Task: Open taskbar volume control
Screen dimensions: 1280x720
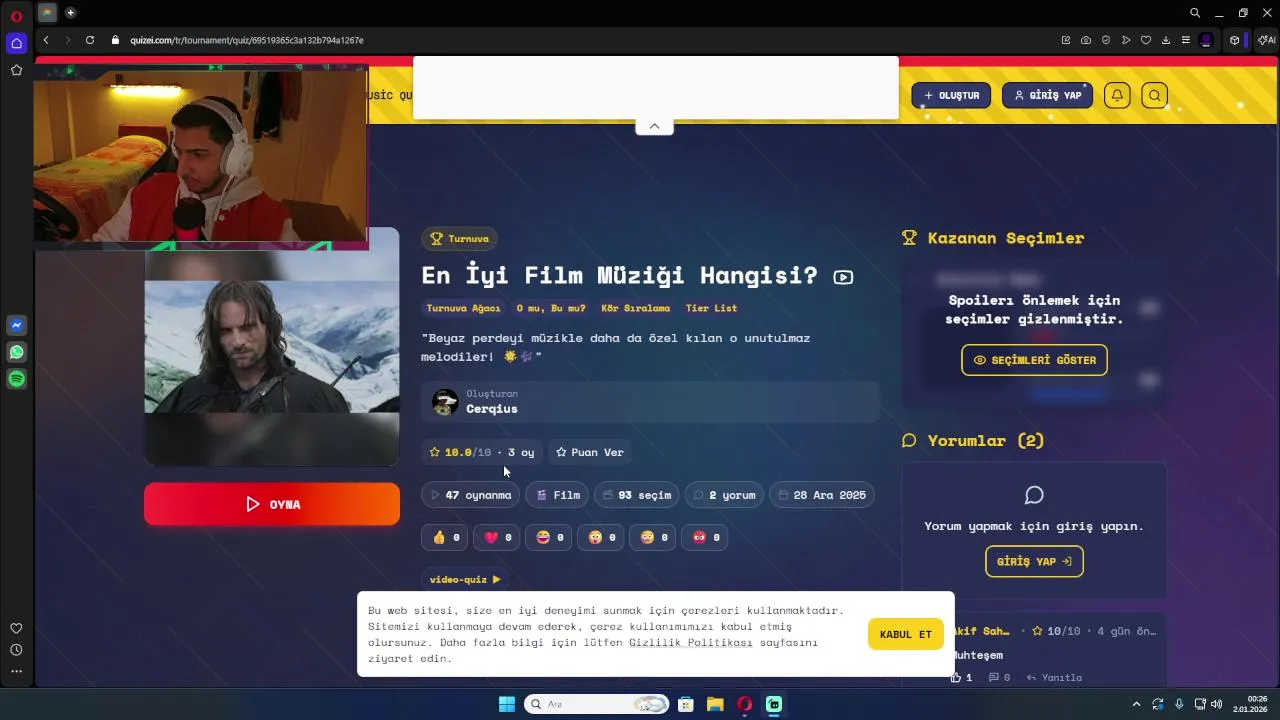Action: click(1216, 704)
